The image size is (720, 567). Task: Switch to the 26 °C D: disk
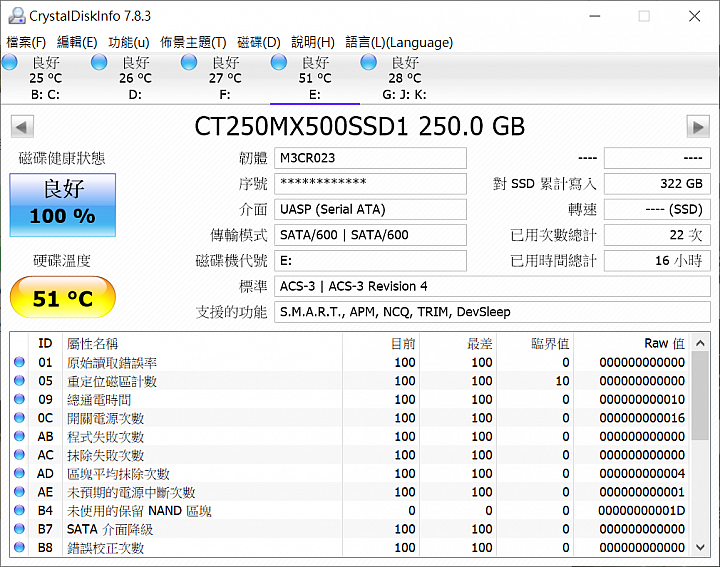click(x=135, y=78)
